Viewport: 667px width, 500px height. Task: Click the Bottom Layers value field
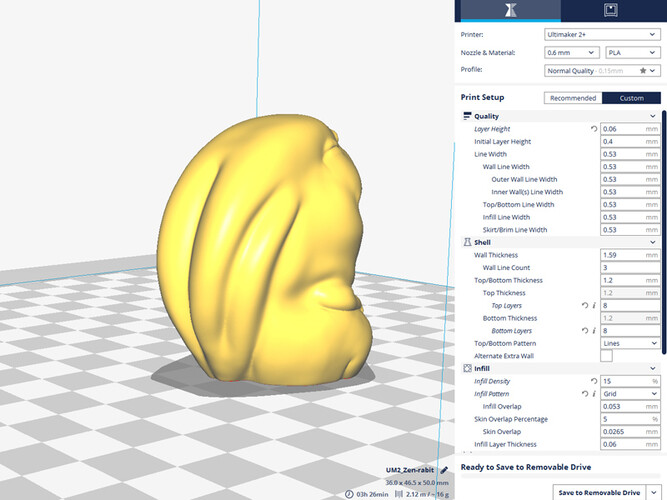[630, 330]
